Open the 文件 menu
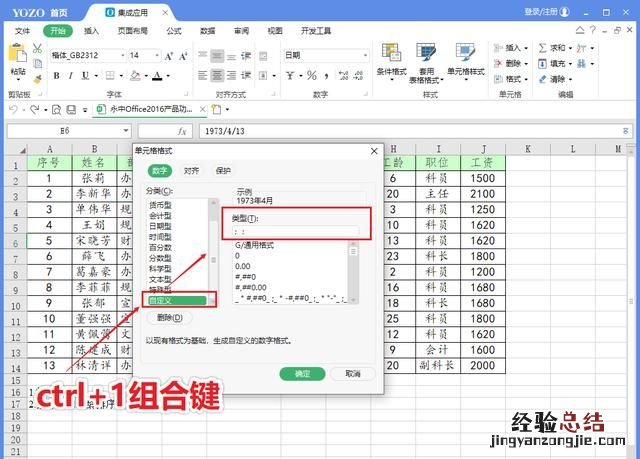 coord(22,31)
